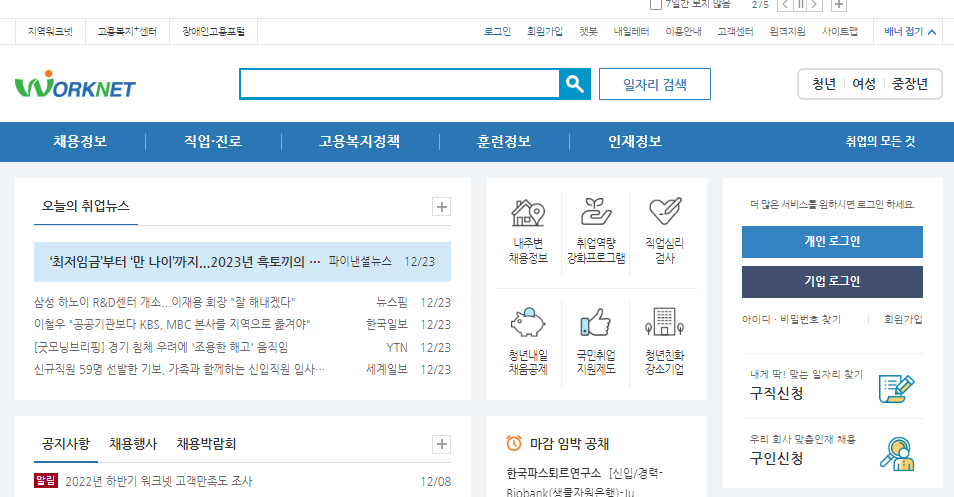Open the 이용안내 link
Screen dimensions: 954x497
pos(683,32)
